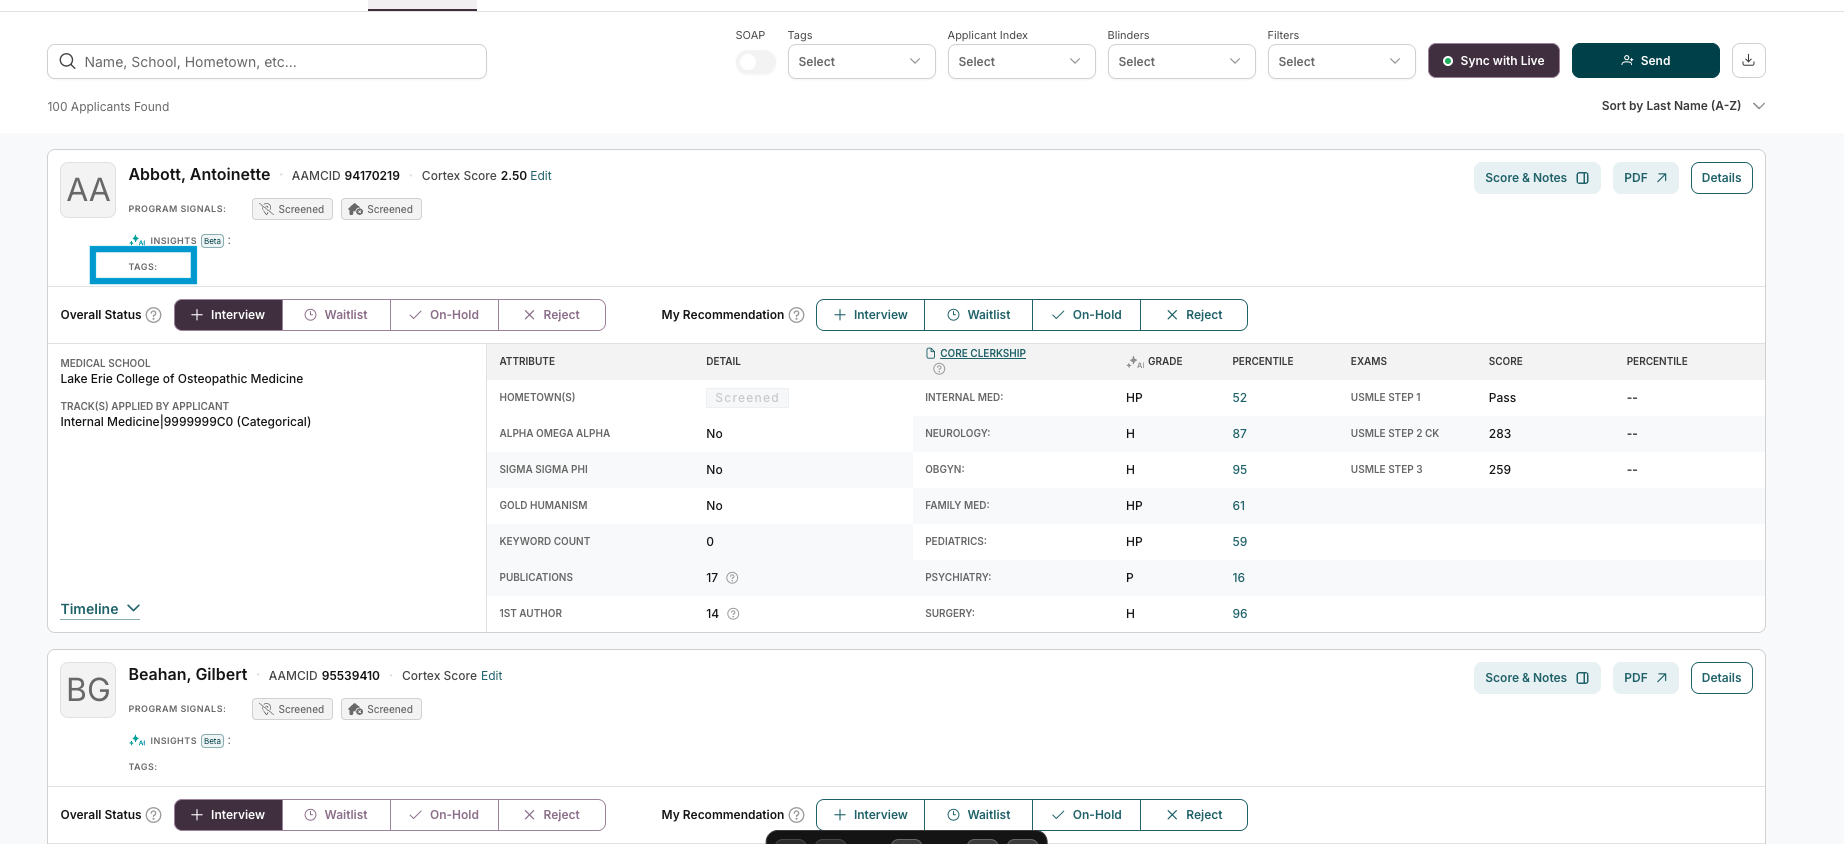1844x844 pixels.
Task: Click the Beahan, Gilbert applicant name
Action: tap(188, 675)
